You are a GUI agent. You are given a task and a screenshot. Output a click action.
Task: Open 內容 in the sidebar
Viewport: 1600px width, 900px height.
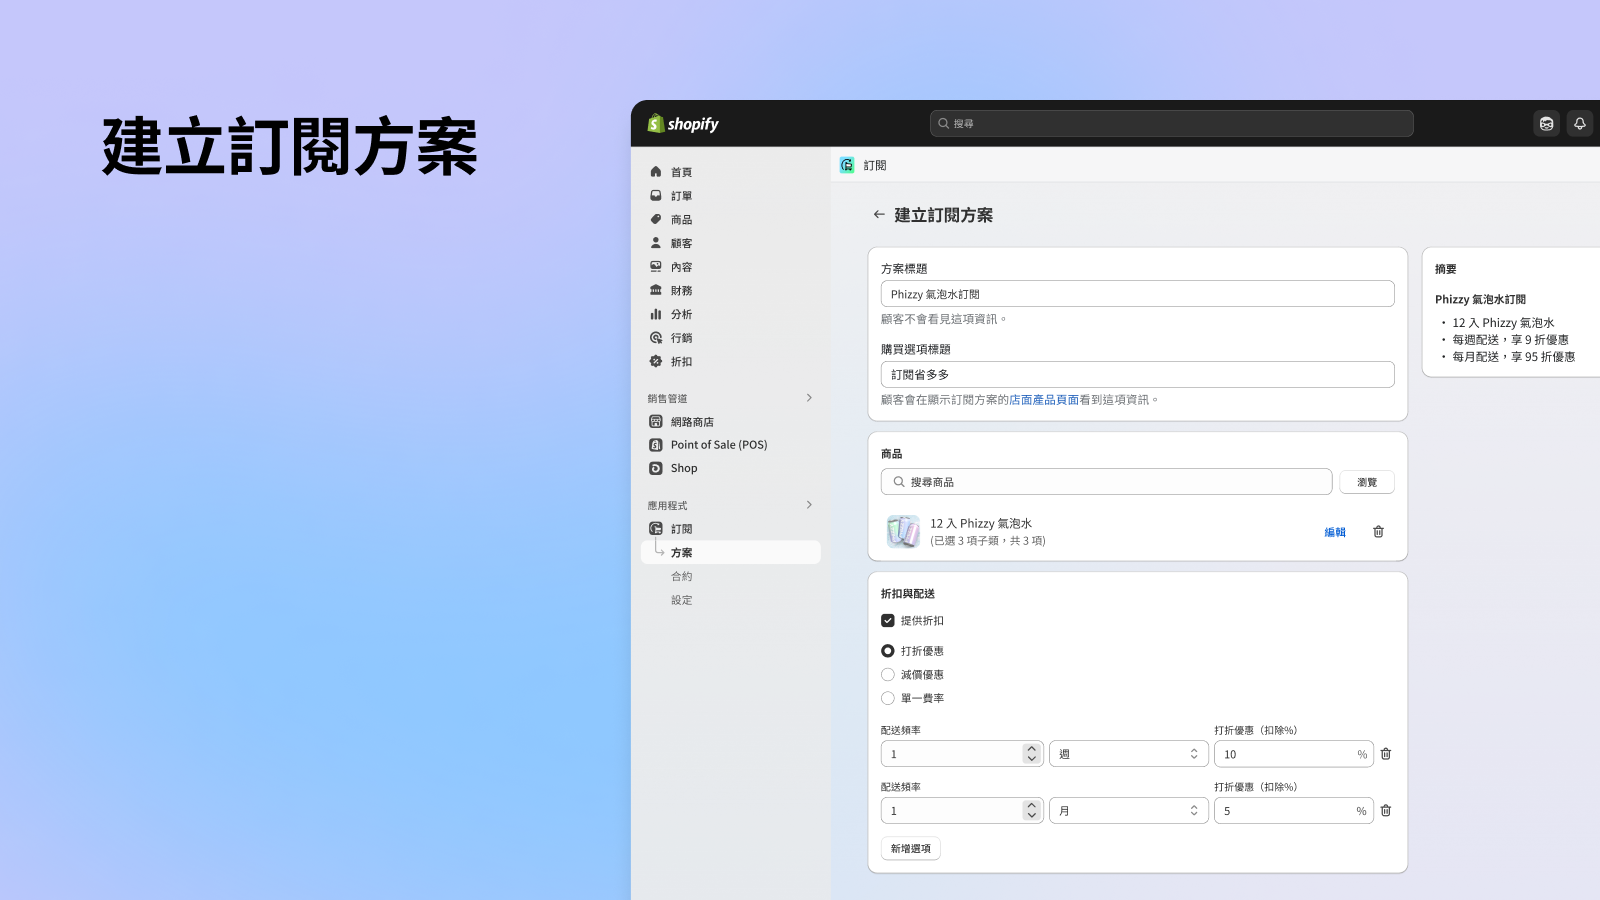point(681,267)
